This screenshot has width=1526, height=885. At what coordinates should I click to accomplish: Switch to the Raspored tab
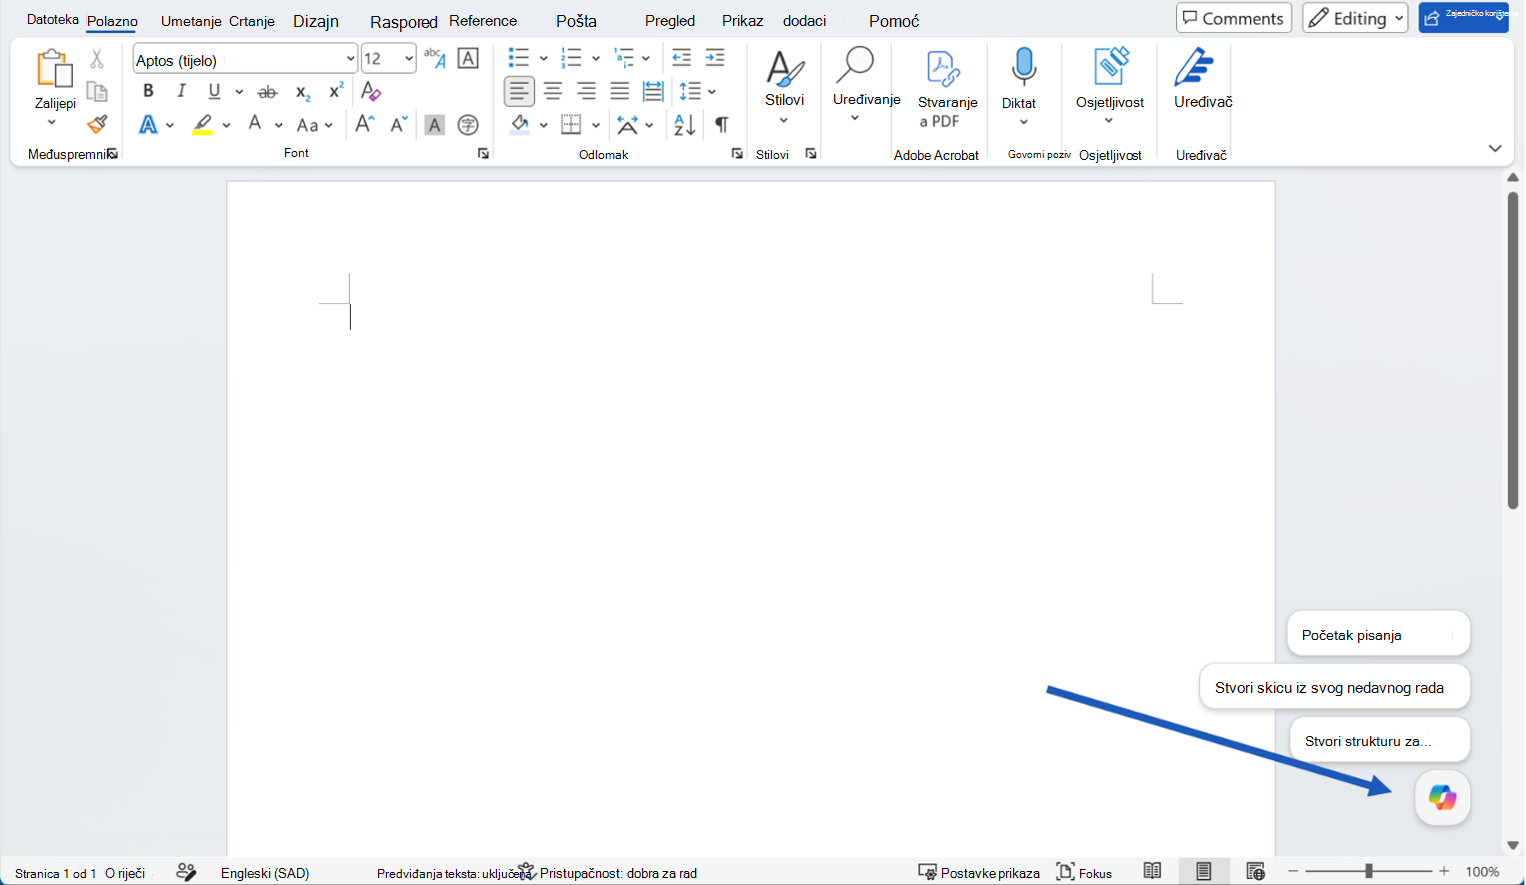click(x=404, y=22)
